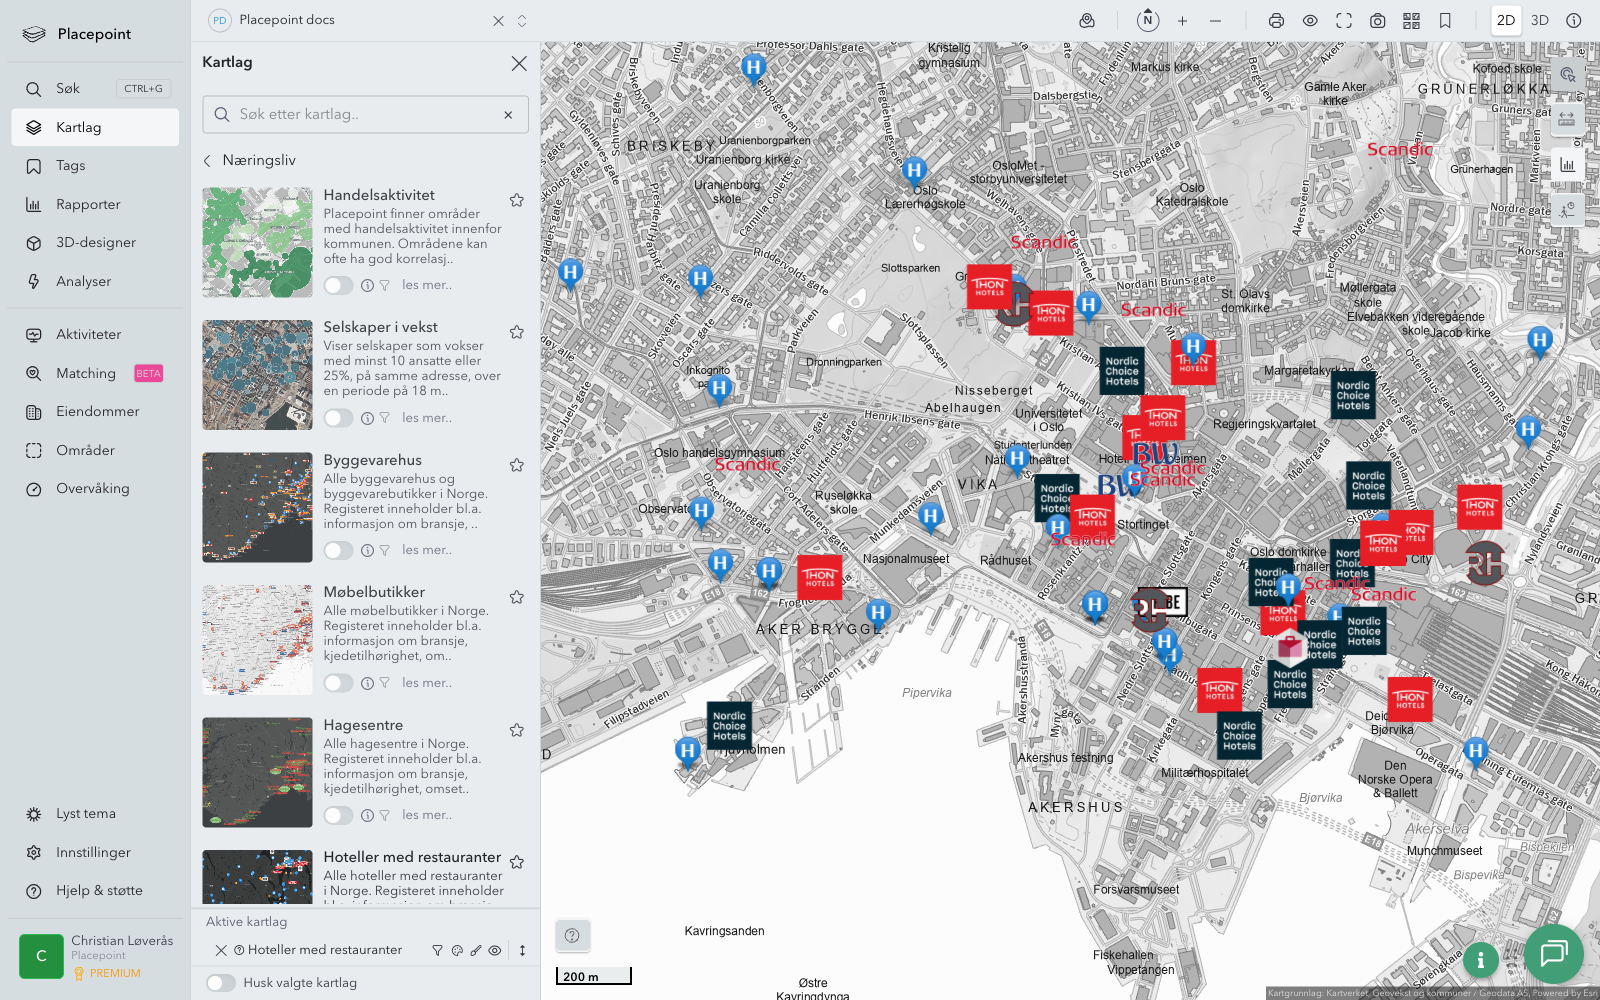This screenshot has height=1000, width=1600.
Task: Expand active layers panel with vertical arrows
Action: [522, 951]
